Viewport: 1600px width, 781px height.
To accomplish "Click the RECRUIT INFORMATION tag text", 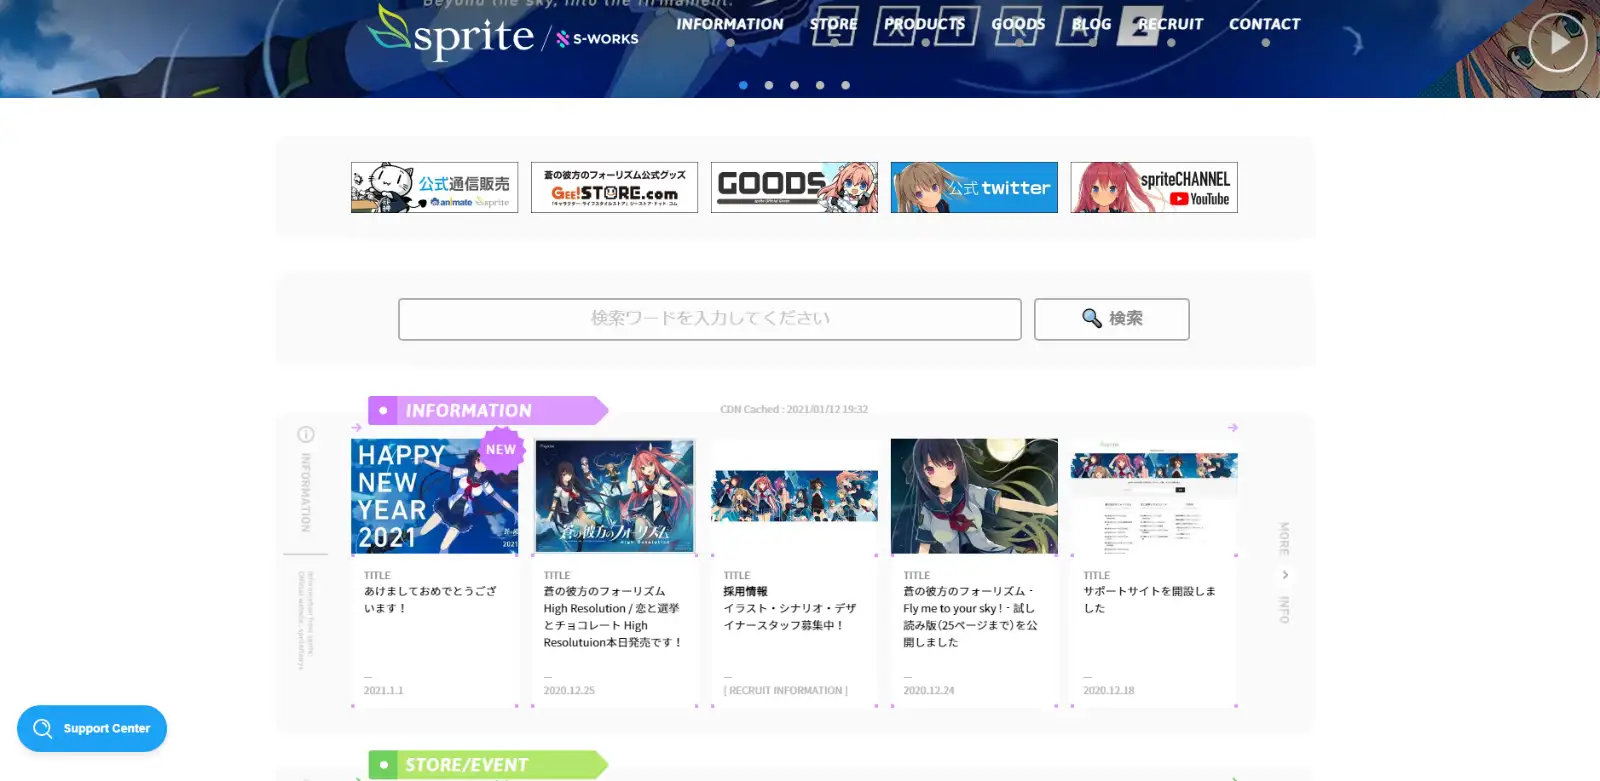I will click(786, 691).
